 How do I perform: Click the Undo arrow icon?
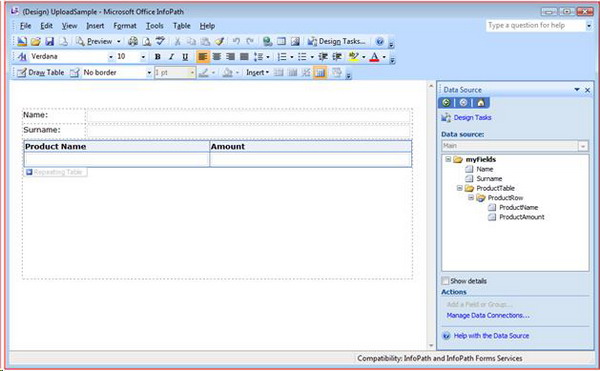pyautogui.click(x=236, y=41)
